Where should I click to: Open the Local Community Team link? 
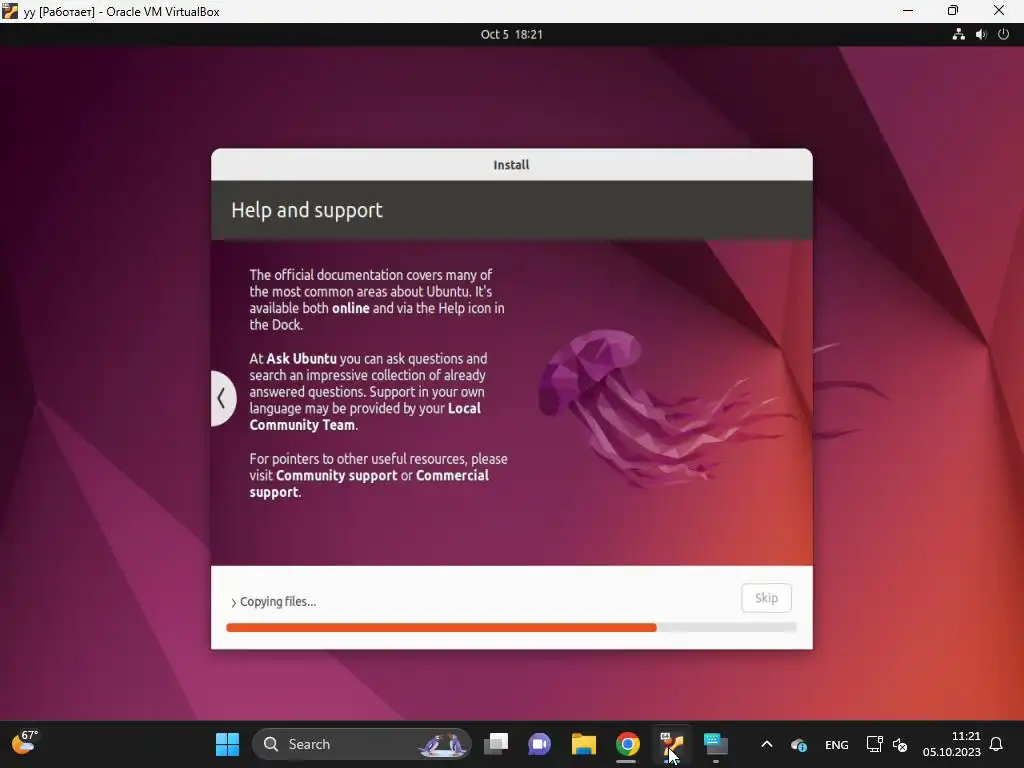coord(365,417)
